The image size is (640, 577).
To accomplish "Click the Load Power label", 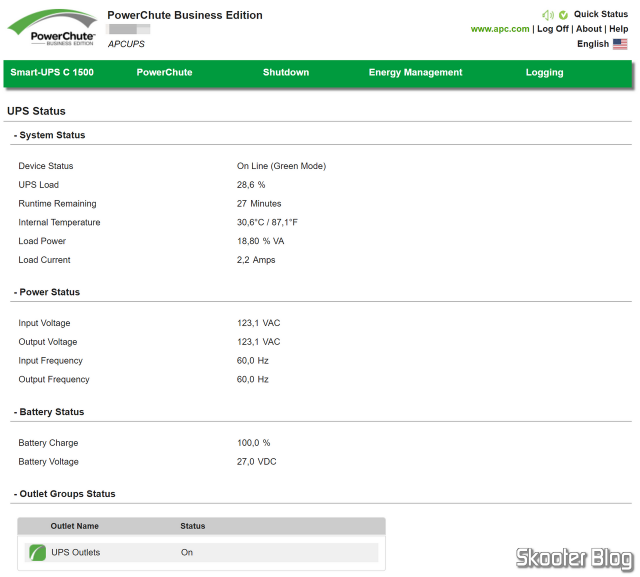I will pos(42,241).
